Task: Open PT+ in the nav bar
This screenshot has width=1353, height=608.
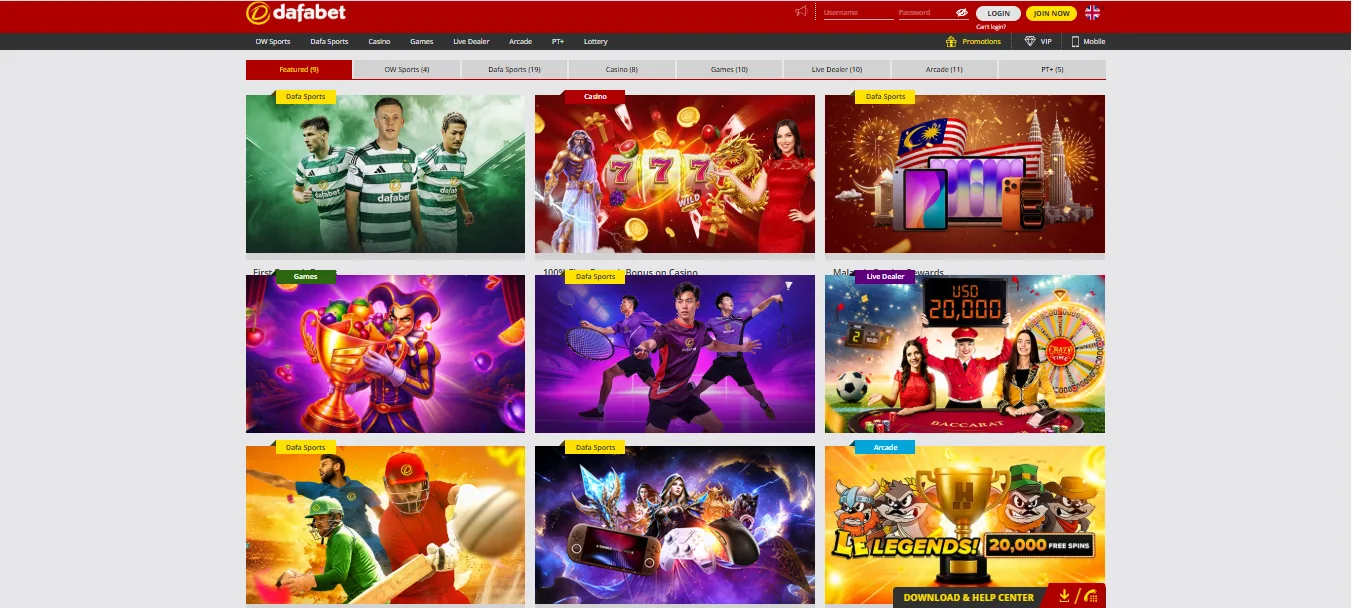Action: click(558, 41)
